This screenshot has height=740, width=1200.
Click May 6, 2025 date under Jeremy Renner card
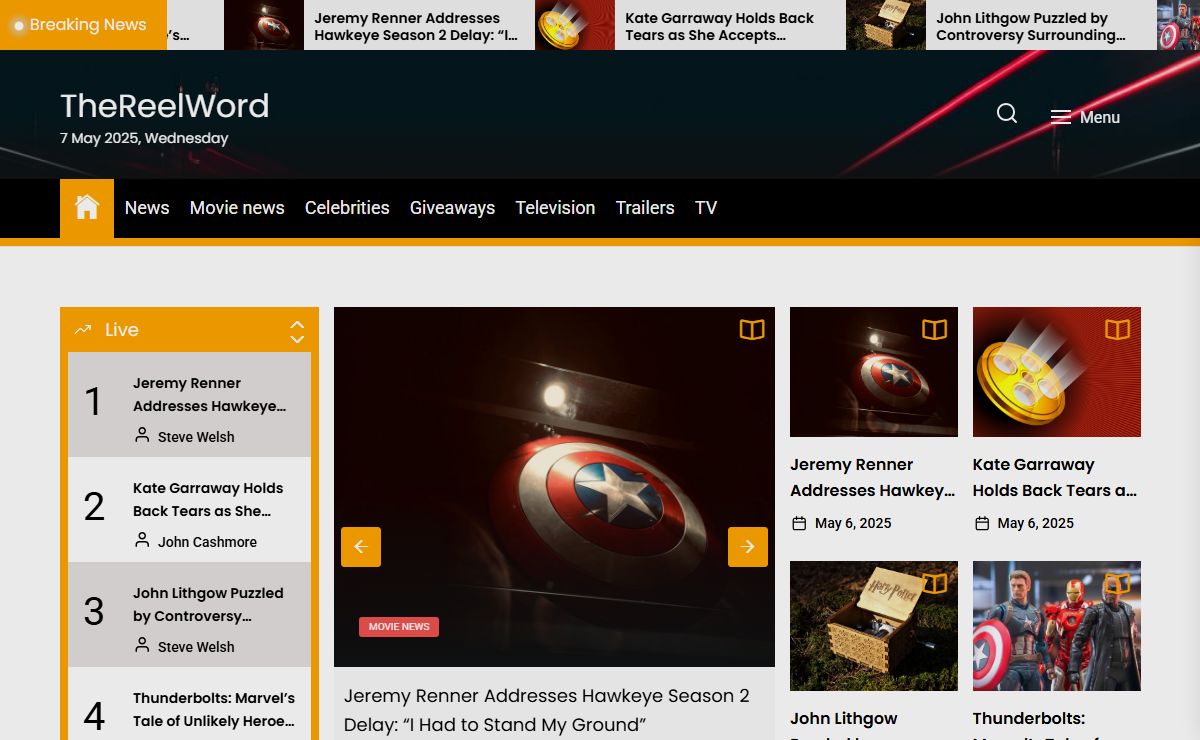click(853, 523)
